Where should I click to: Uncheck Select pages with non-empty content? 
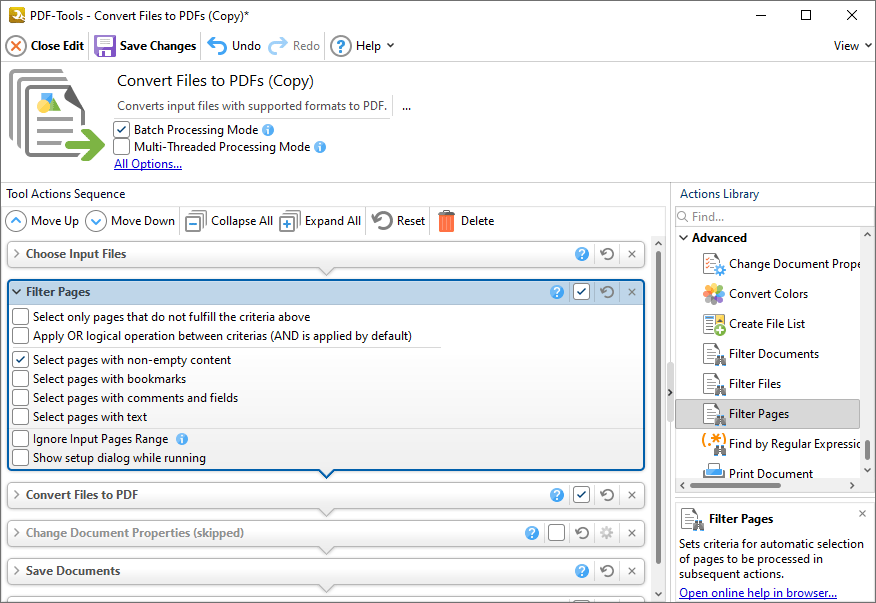click(x=21, y=360)
